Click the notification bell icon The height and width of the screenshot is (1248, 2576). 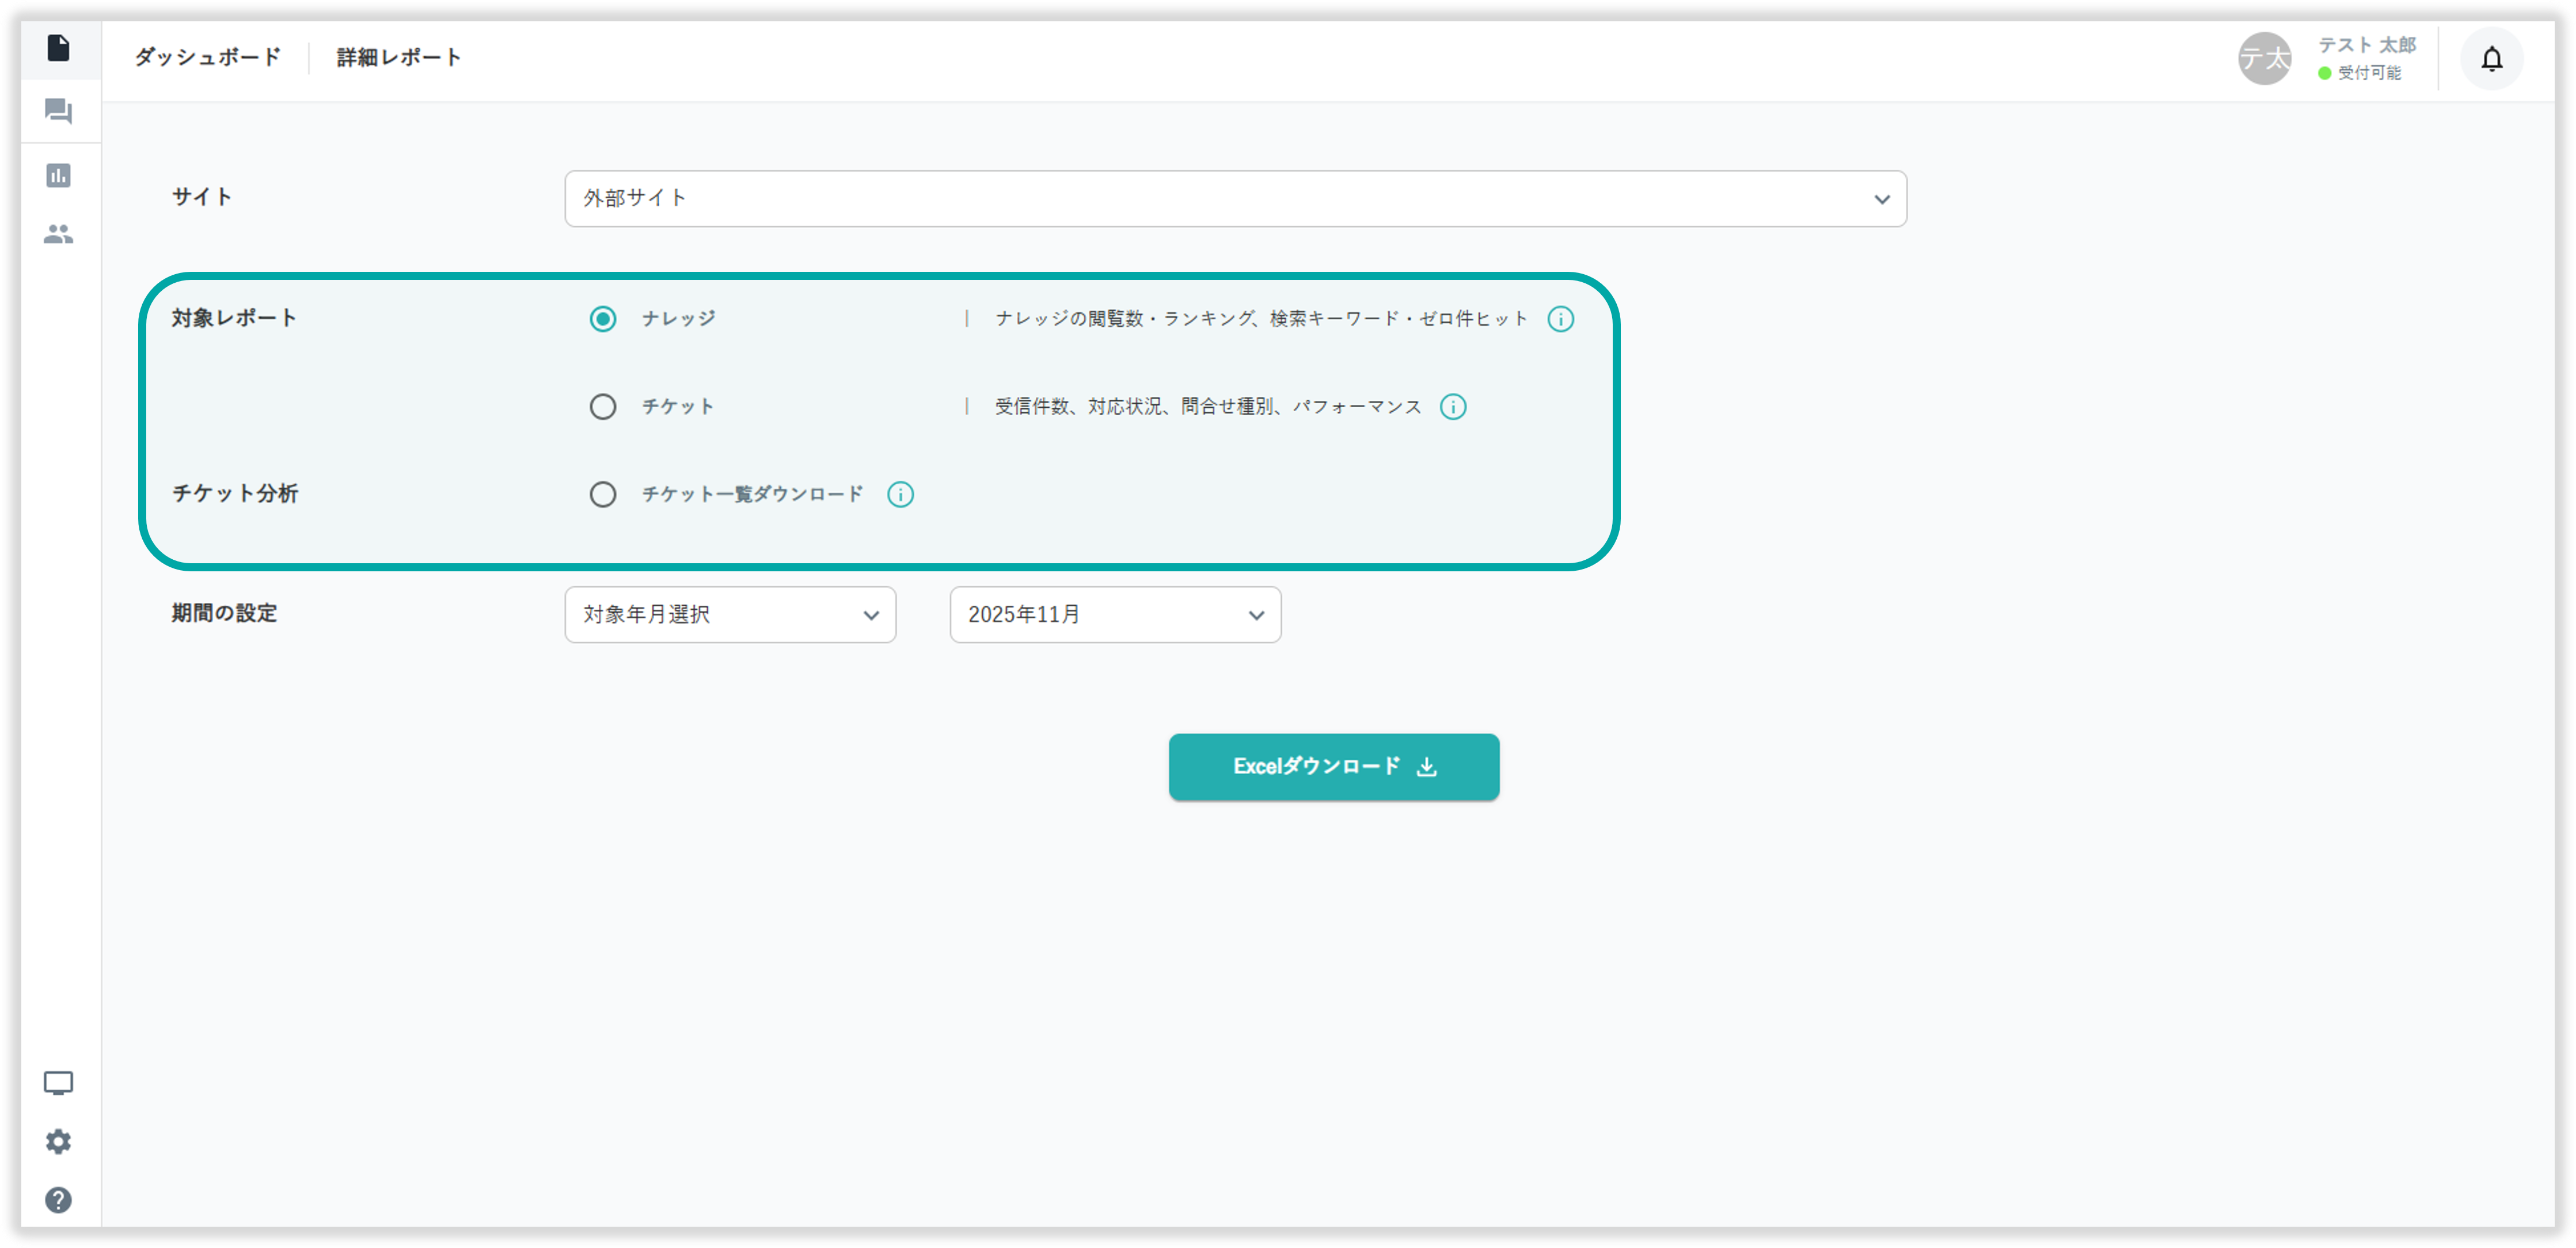2491,60
